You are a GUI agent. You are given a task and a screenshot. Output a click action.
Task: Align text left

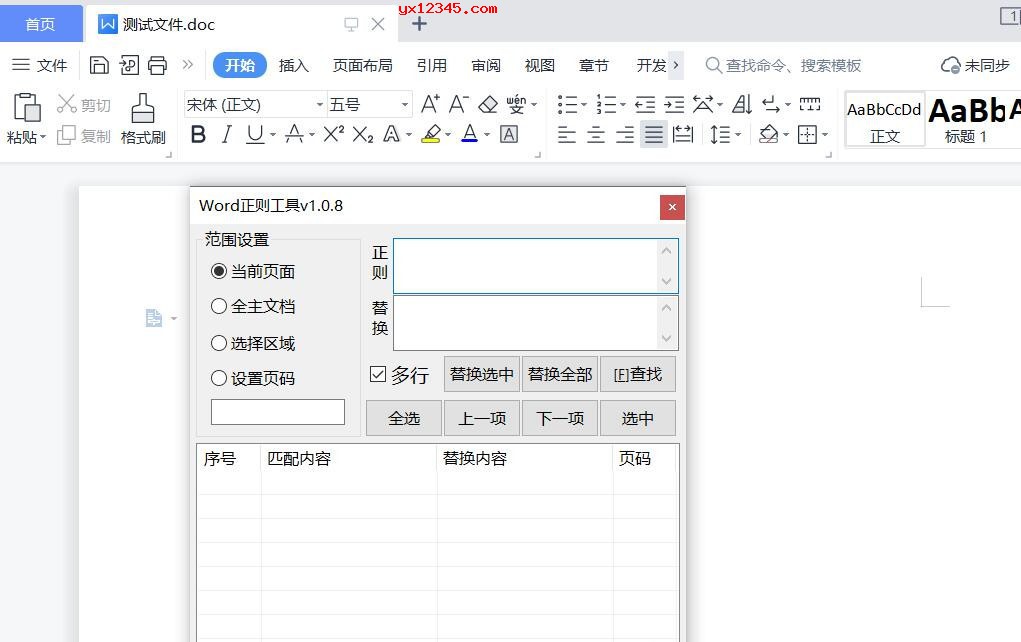coord(566,135)
